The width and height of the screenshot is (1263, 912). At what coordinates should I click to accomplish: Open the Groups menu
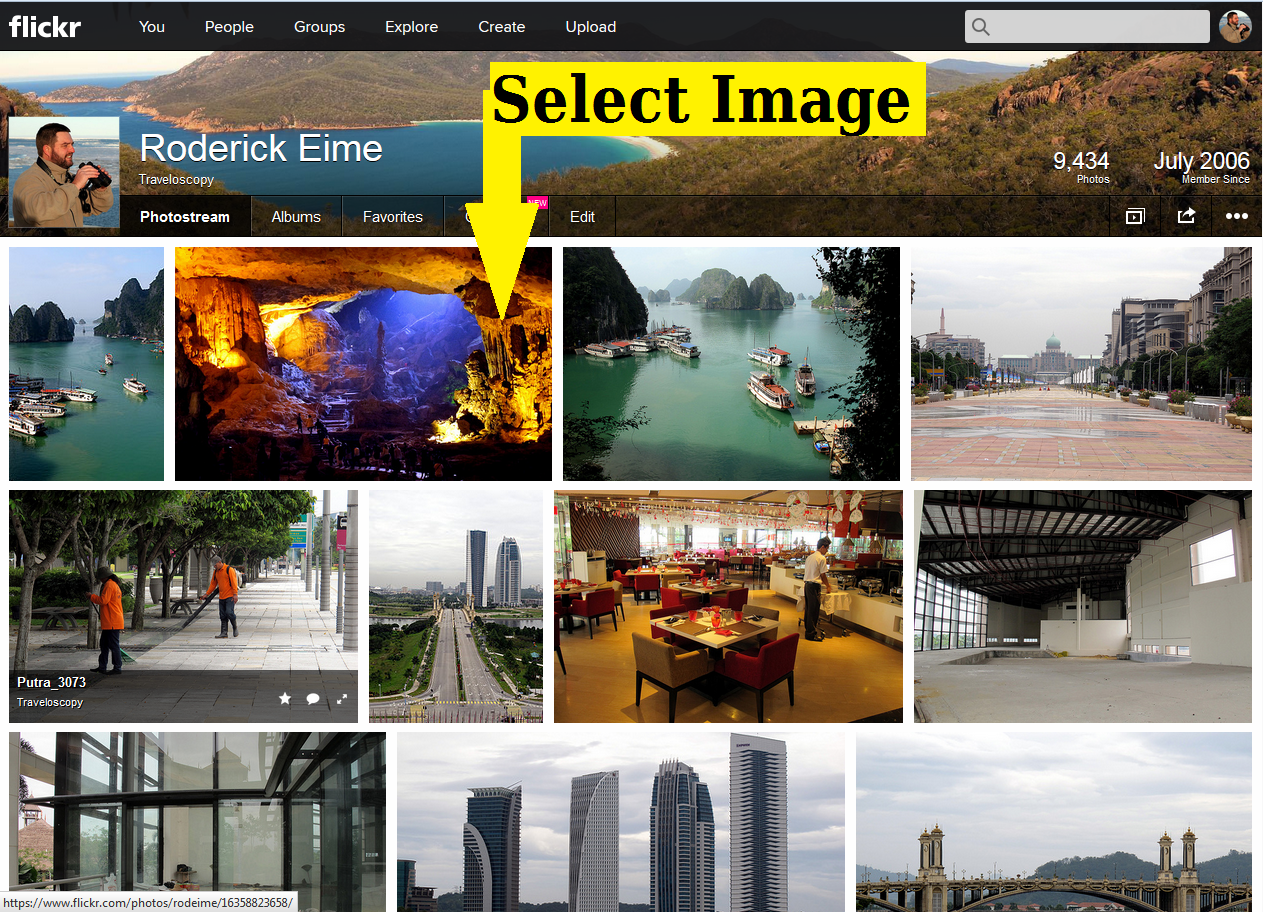click(x=319, y=27)
